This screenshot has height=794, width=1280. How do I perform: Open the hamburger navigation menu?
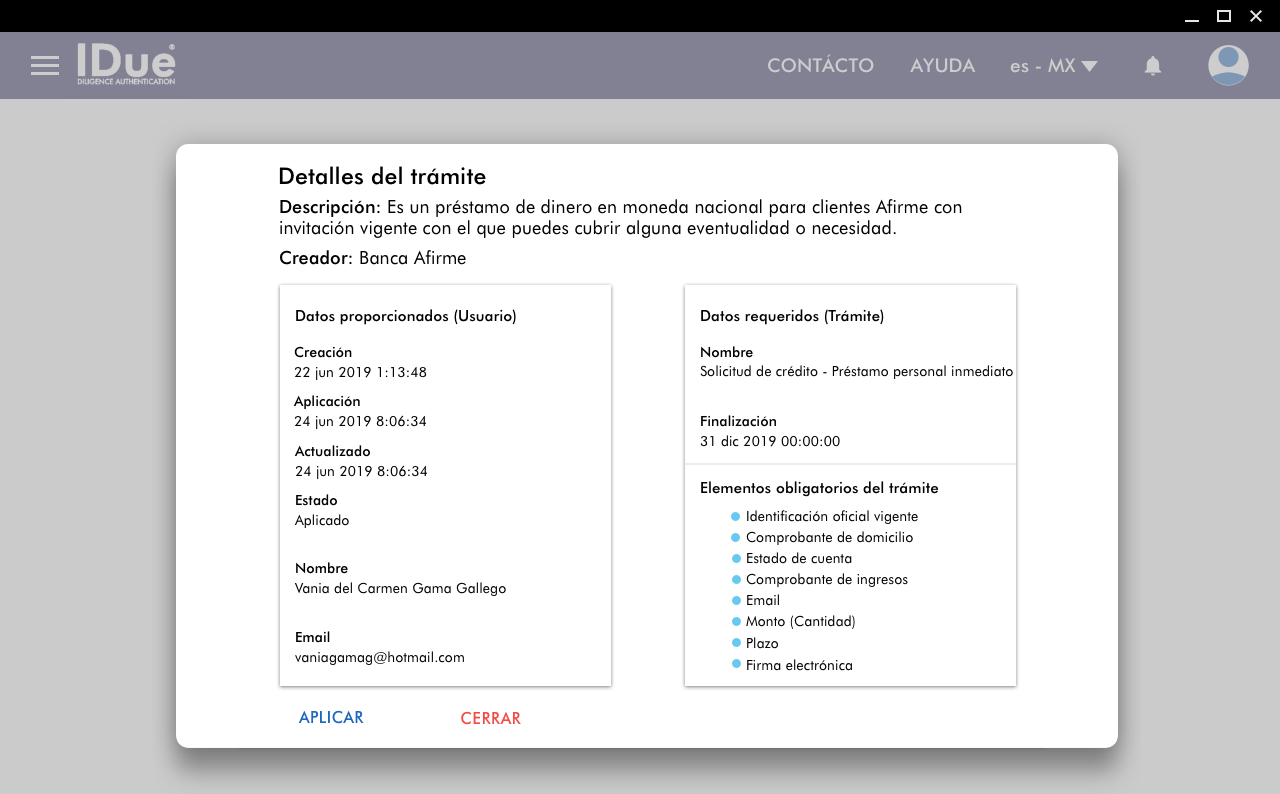(45, 66)
